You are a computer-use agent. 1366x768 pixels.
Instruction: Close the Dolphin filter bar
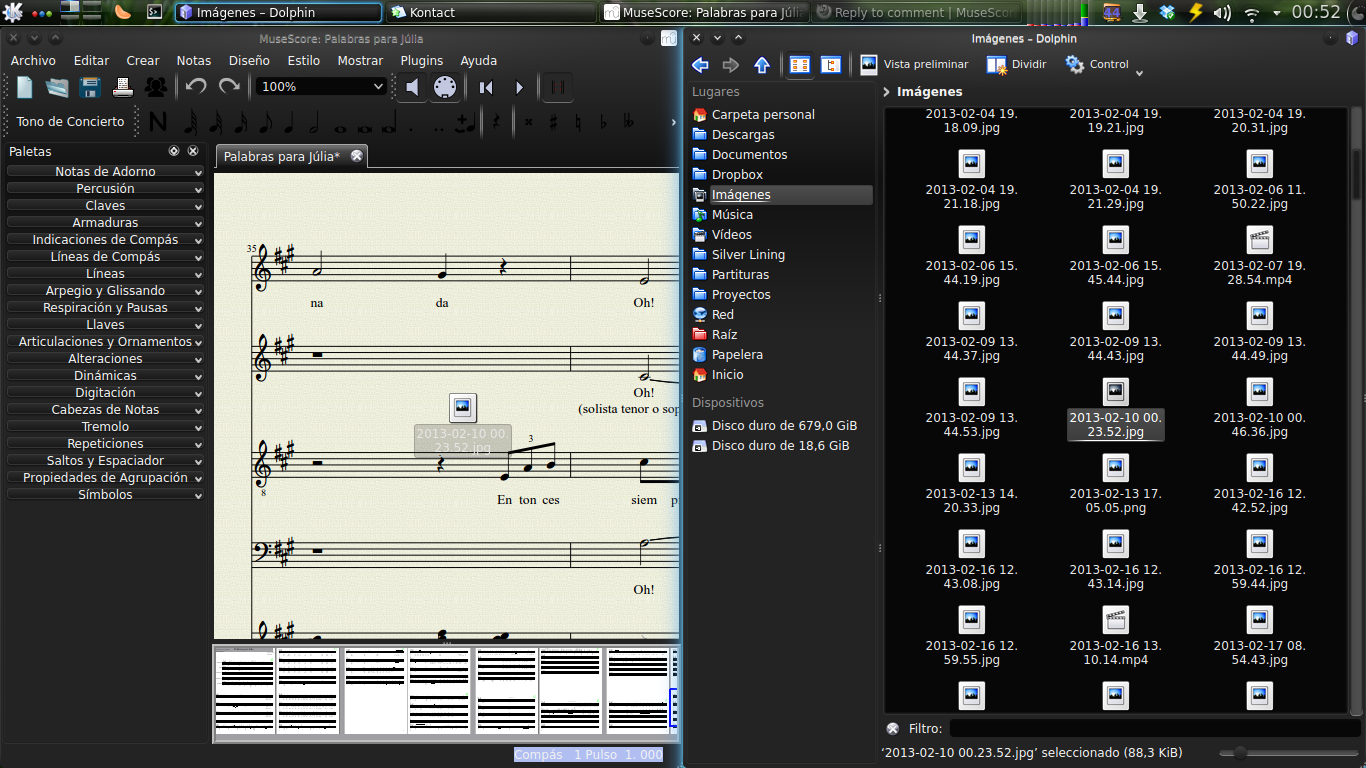(893, 729)
